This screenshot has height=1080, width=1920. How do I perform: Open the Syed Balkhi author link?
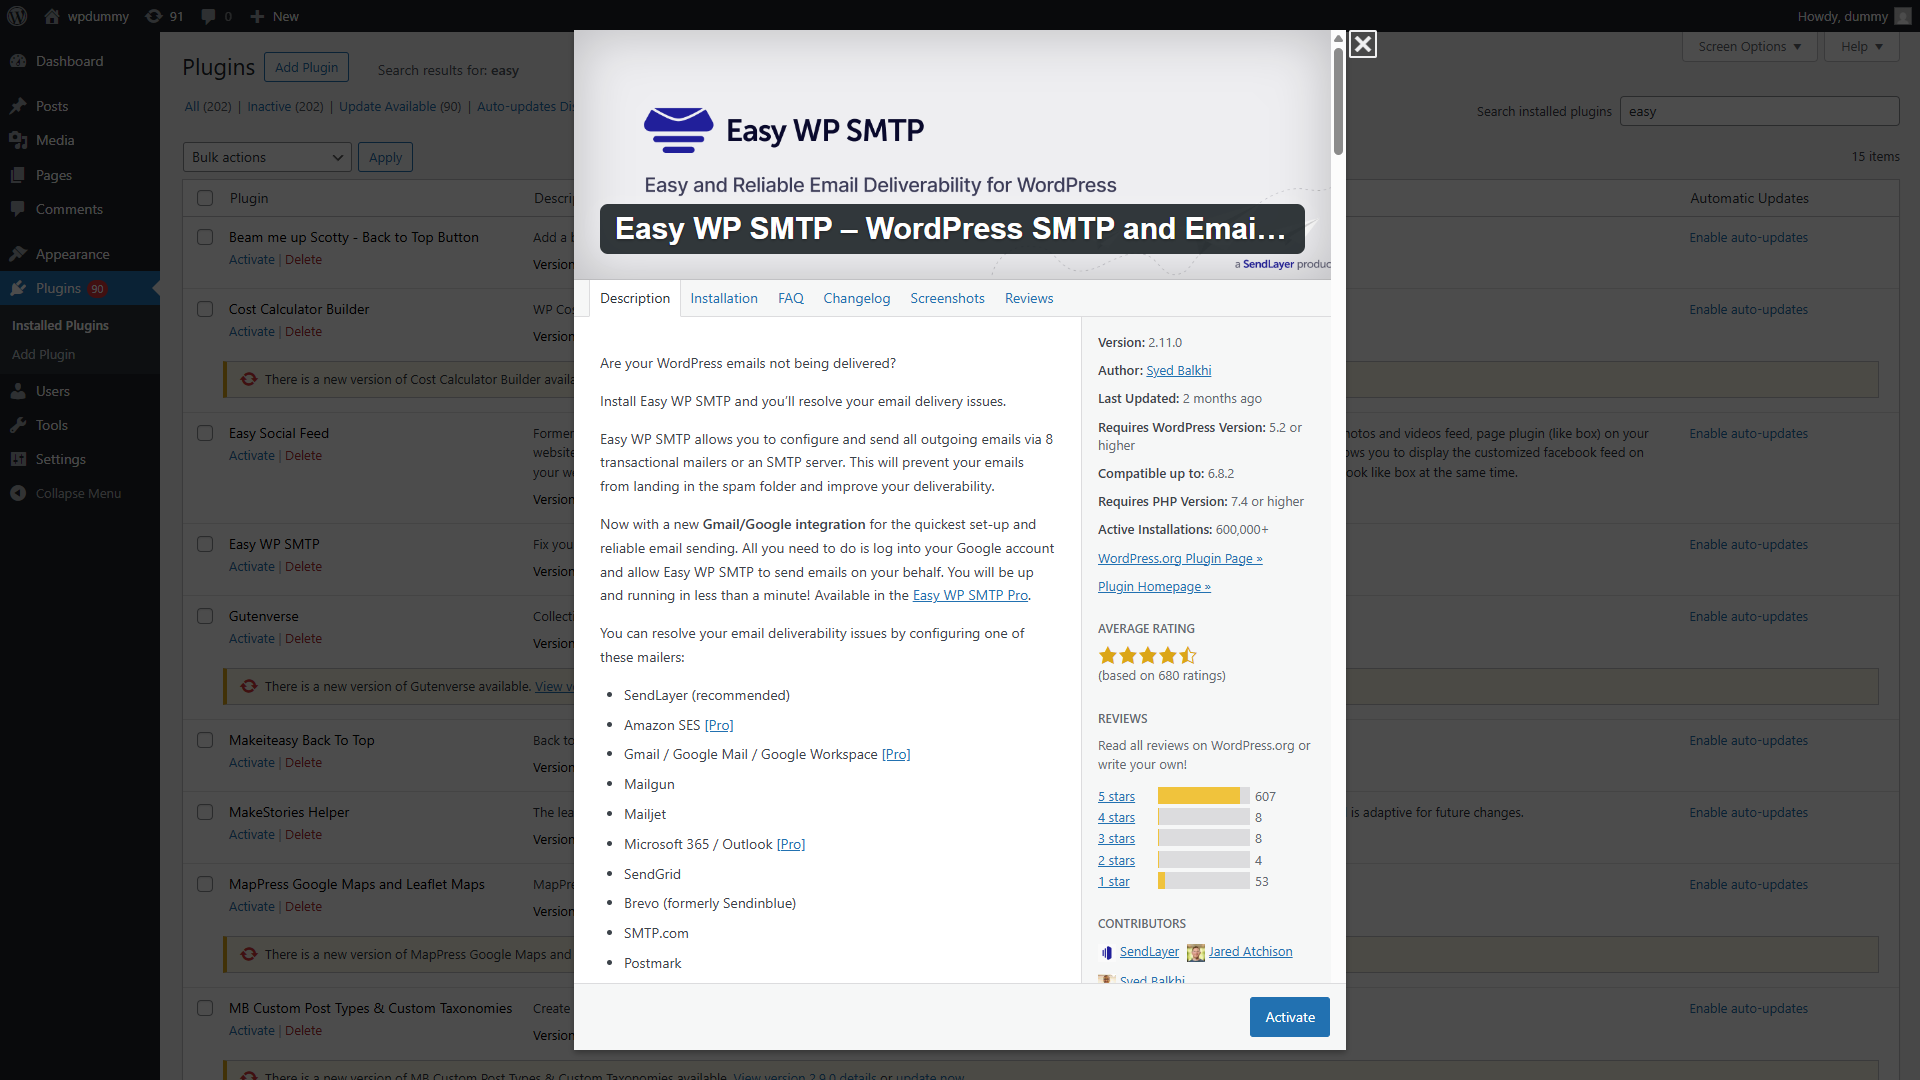coord(1178,370)
